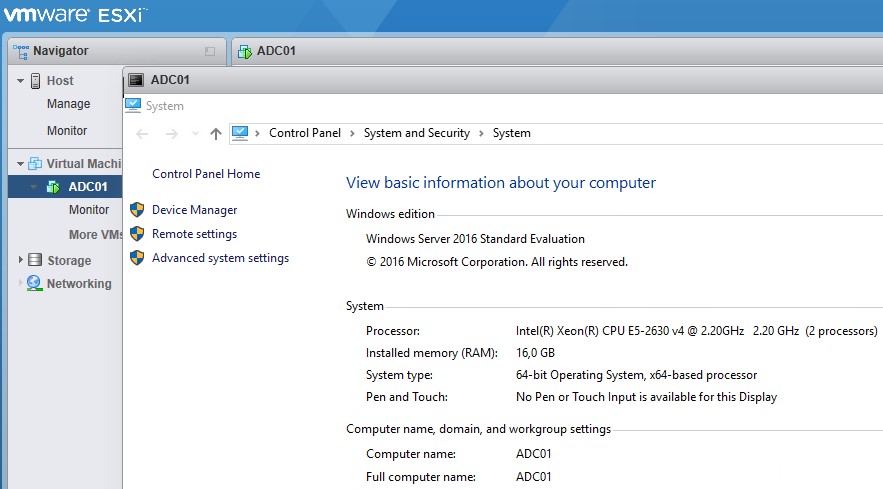This screenshot has width=883, height=489.
Task: Click the Device Manager shield icon
Action: (137, 210)
